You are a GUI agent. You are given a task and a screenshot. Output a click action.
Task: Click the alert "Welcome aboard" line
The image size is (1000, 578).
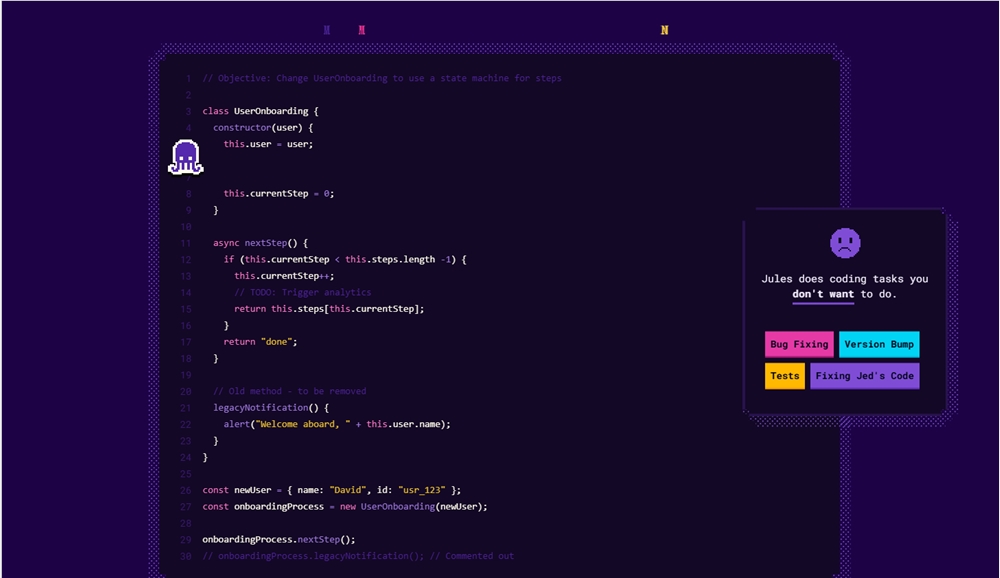[x=337, y=424]
